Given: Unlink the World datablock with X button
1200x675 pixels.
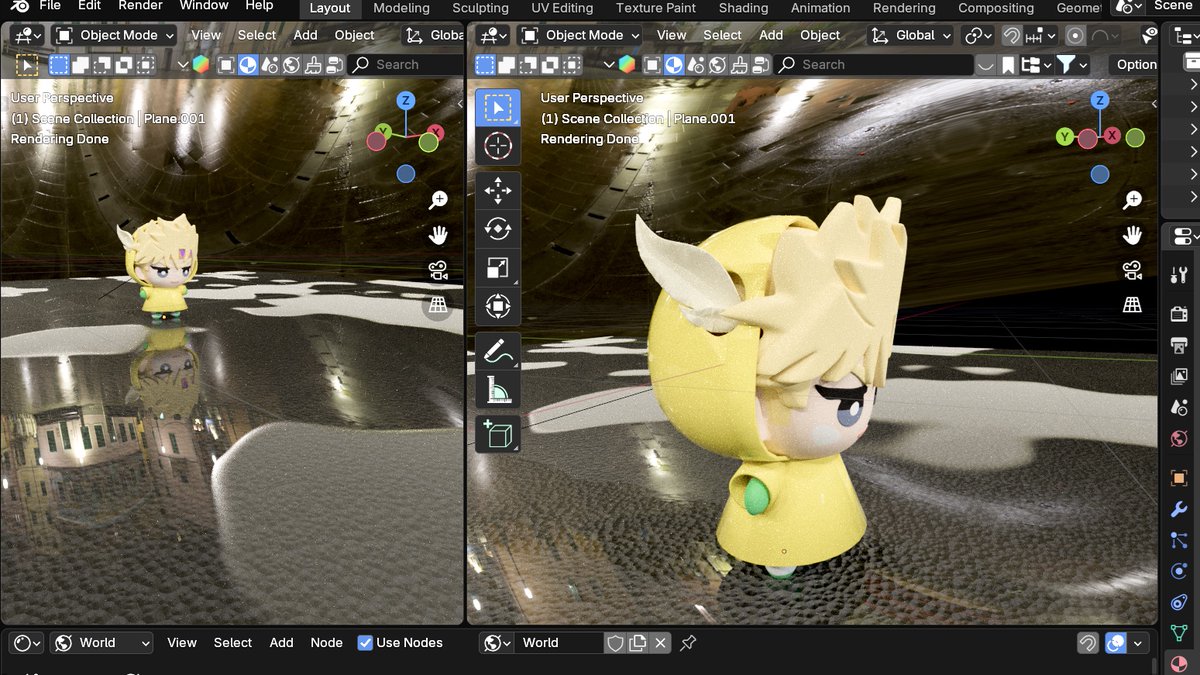Looking at the screenshot, I should [660, 643].
